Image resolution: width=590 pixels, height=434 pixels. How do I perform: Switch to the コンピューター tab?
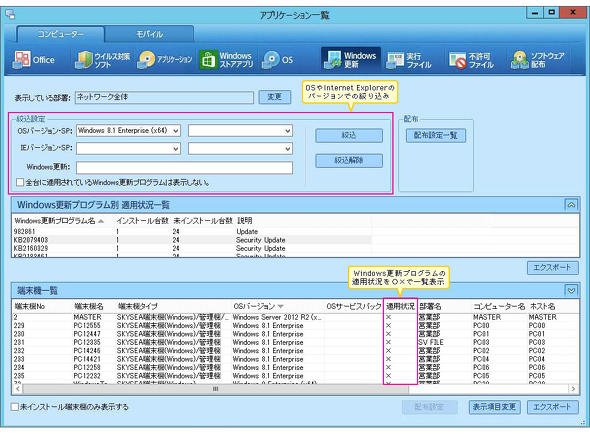[60, 34]
